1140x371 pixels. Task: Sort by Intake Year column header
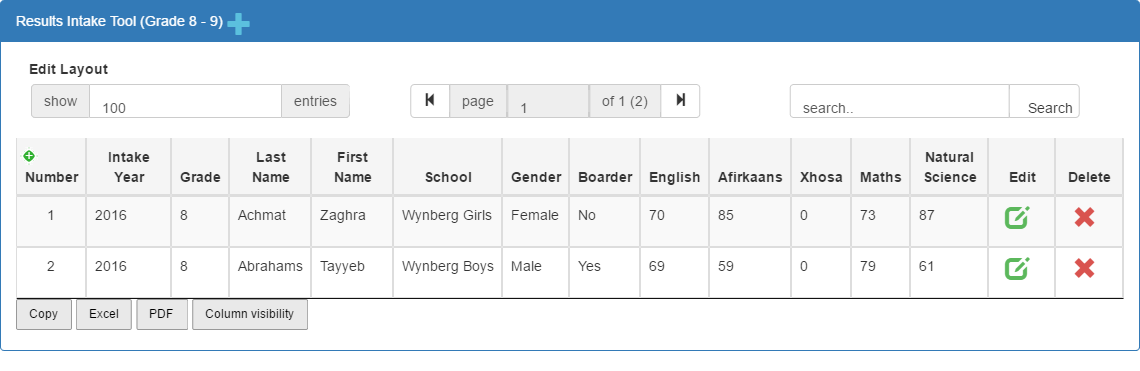click(129, 167)
